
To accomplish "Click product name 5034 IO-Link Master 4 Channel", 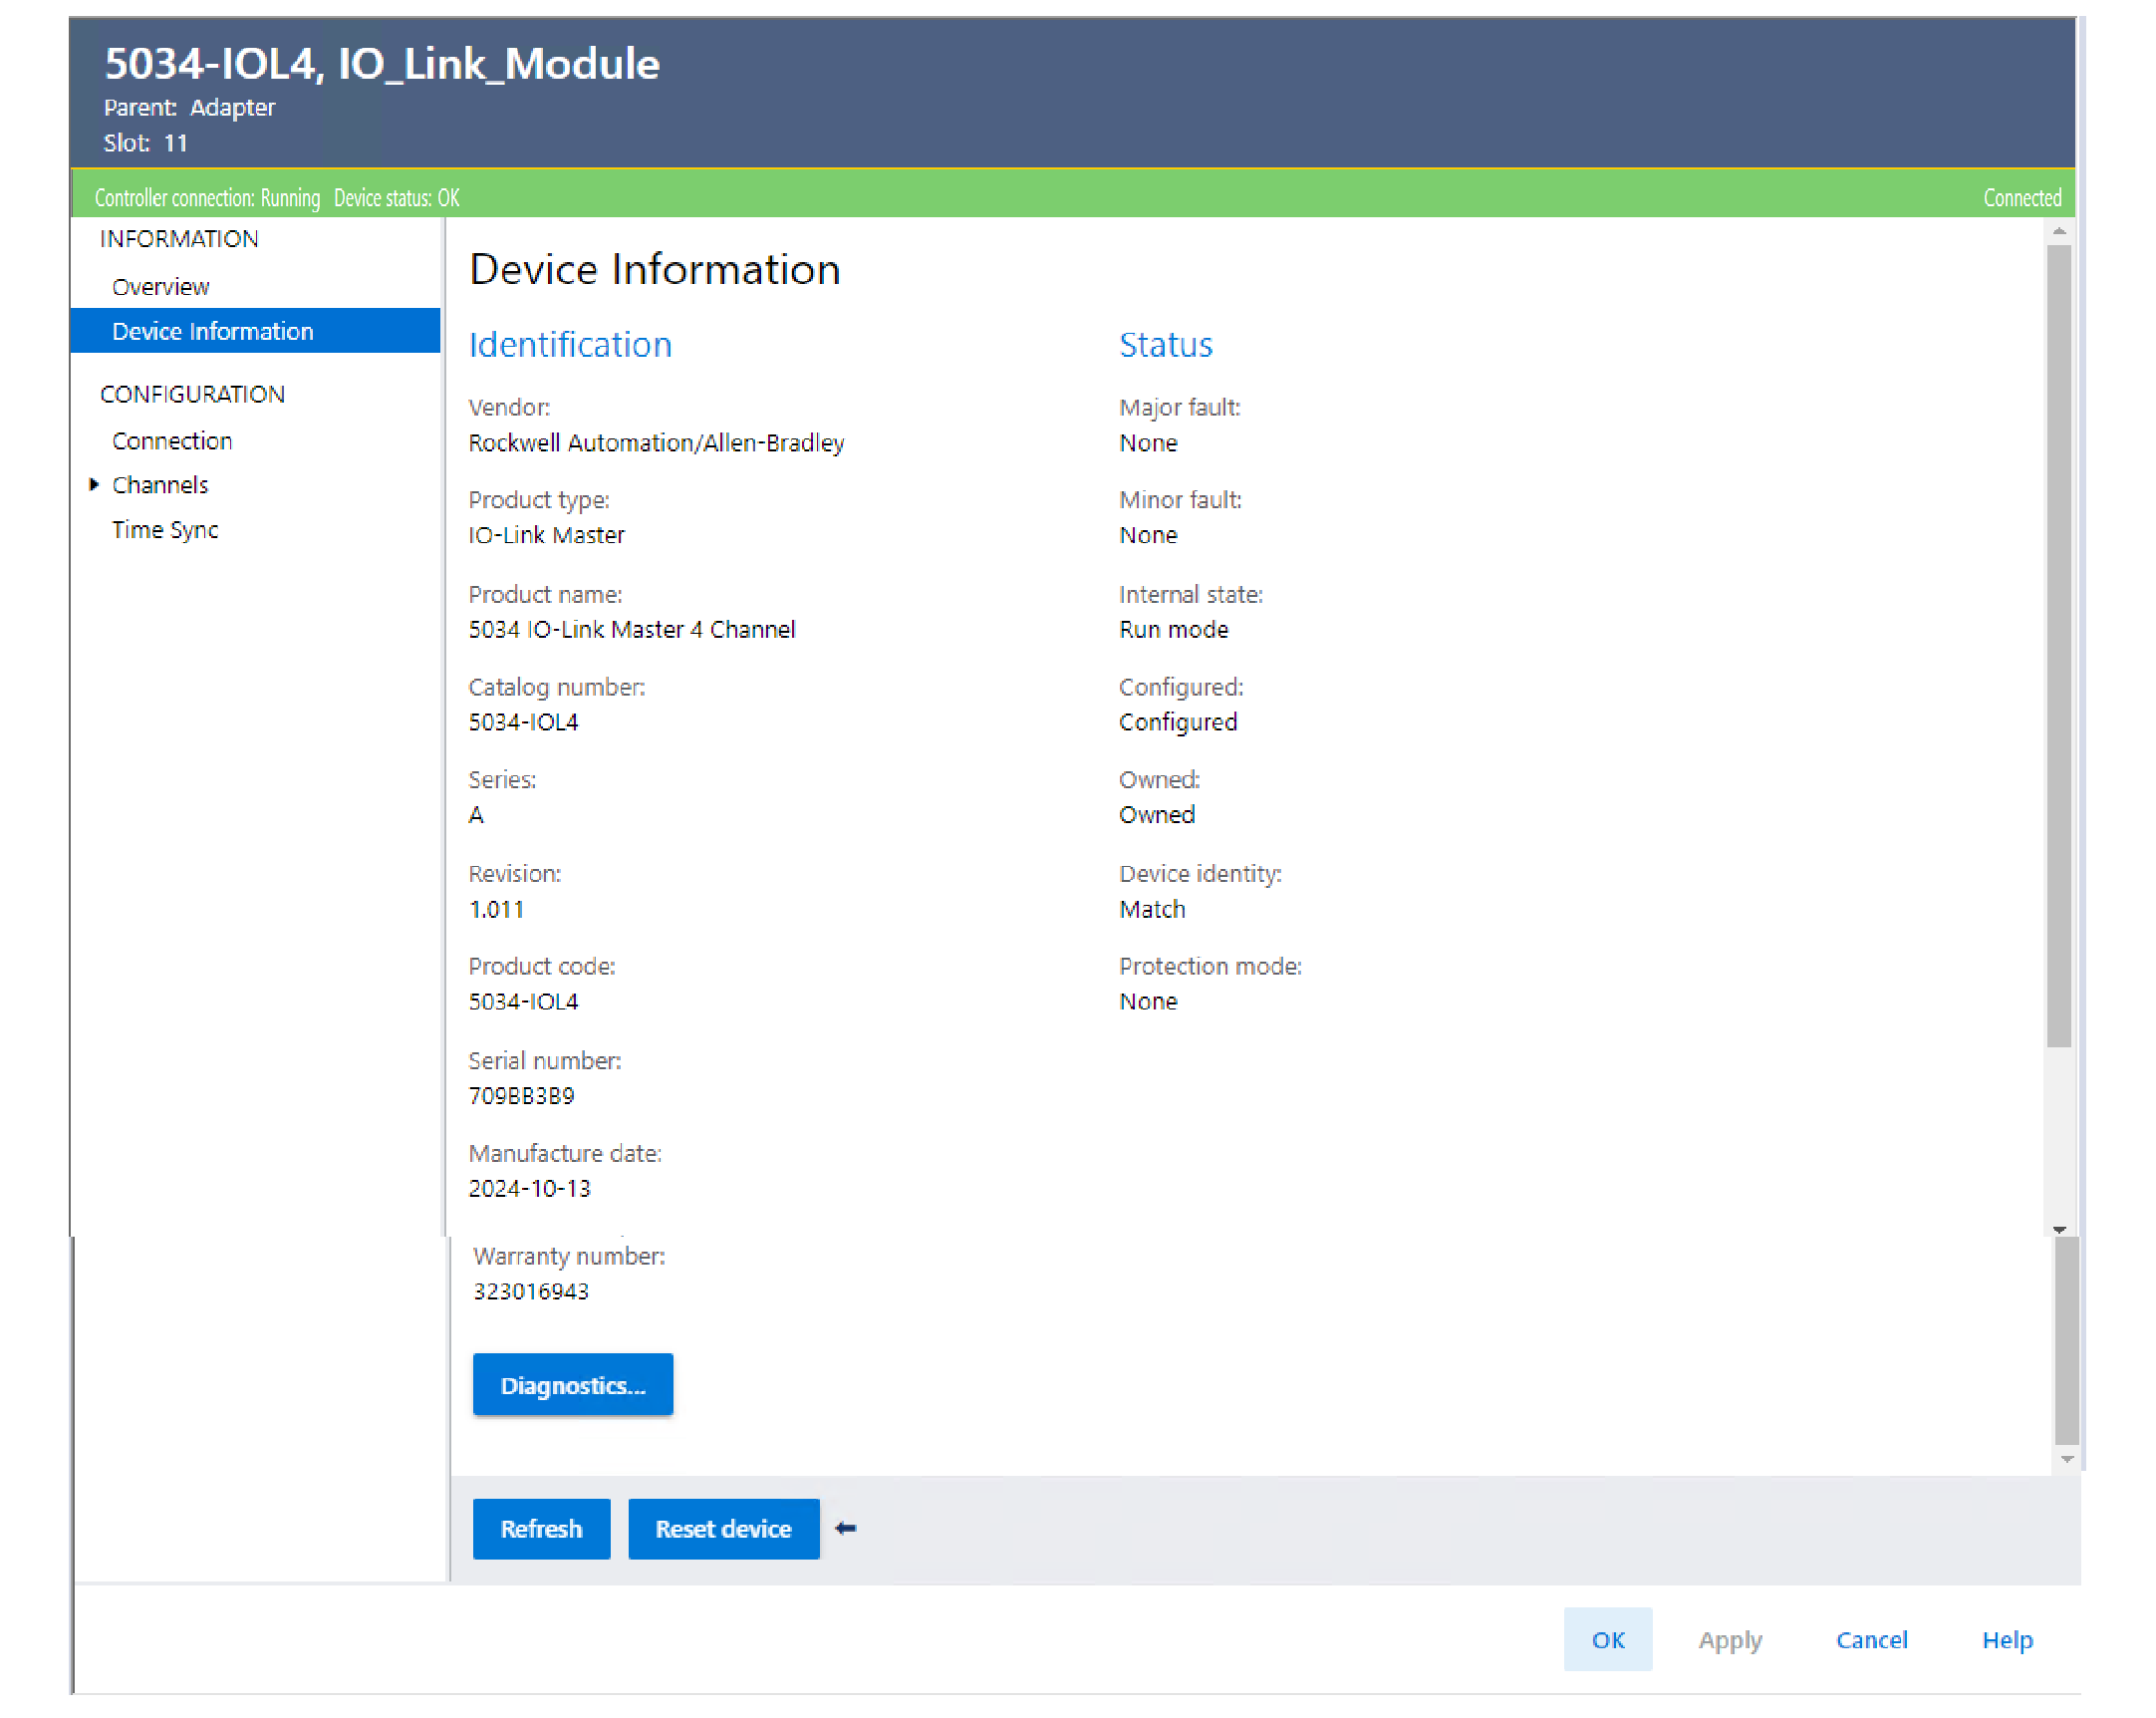I will [632, 630].
